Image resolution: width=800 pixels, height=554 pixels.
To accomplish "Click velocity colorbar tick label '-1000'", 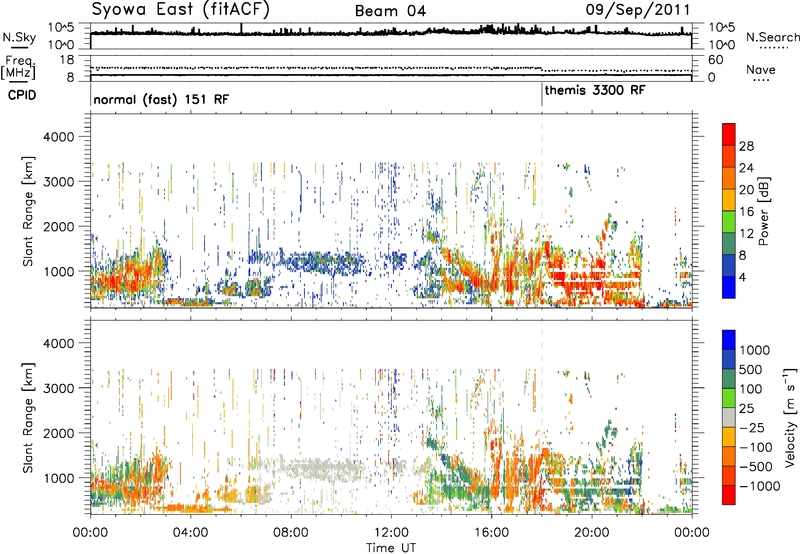I will (760, 486).
